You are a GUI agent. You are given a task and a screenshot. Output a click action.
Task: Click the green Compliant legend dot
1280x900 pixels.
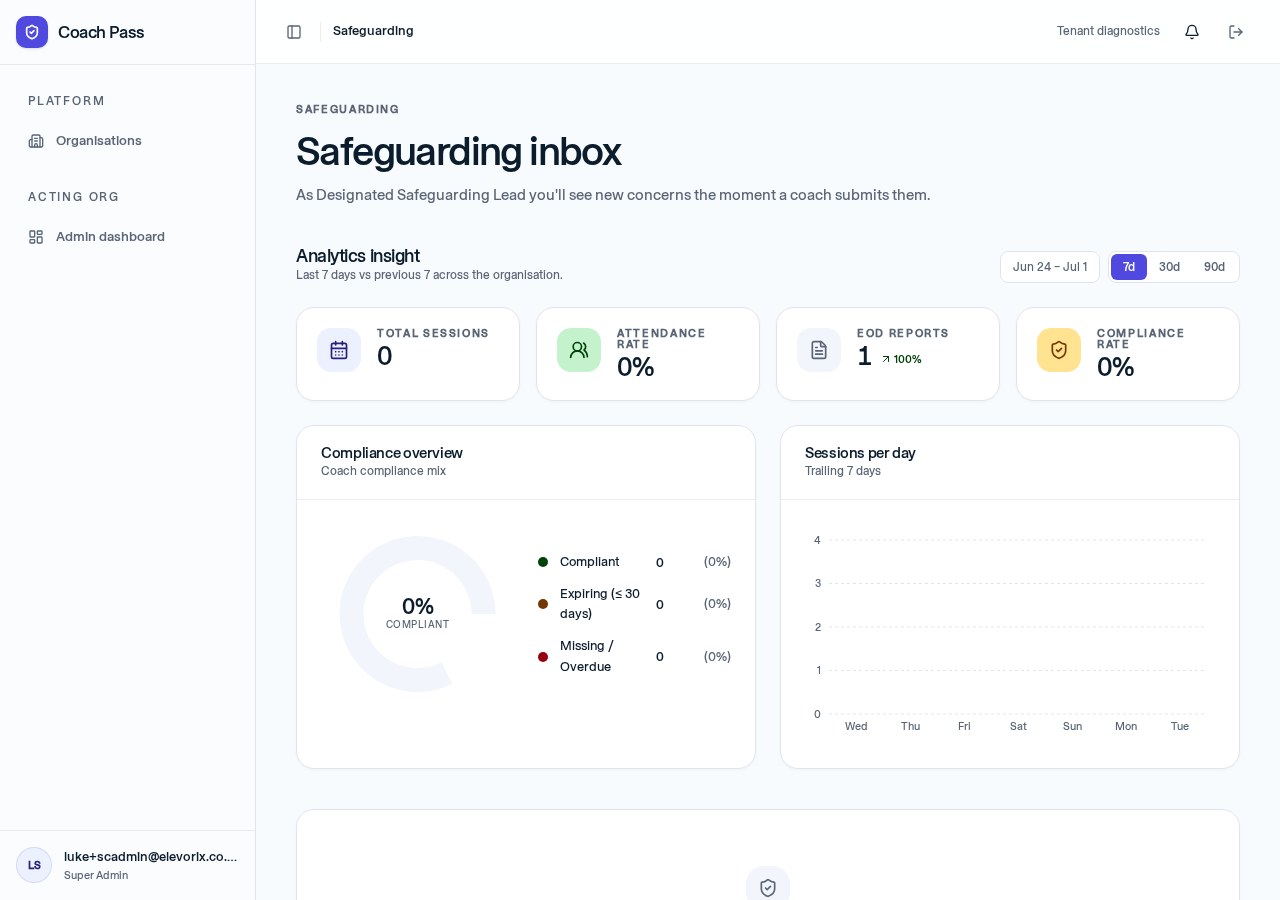[x=543, y=562]
